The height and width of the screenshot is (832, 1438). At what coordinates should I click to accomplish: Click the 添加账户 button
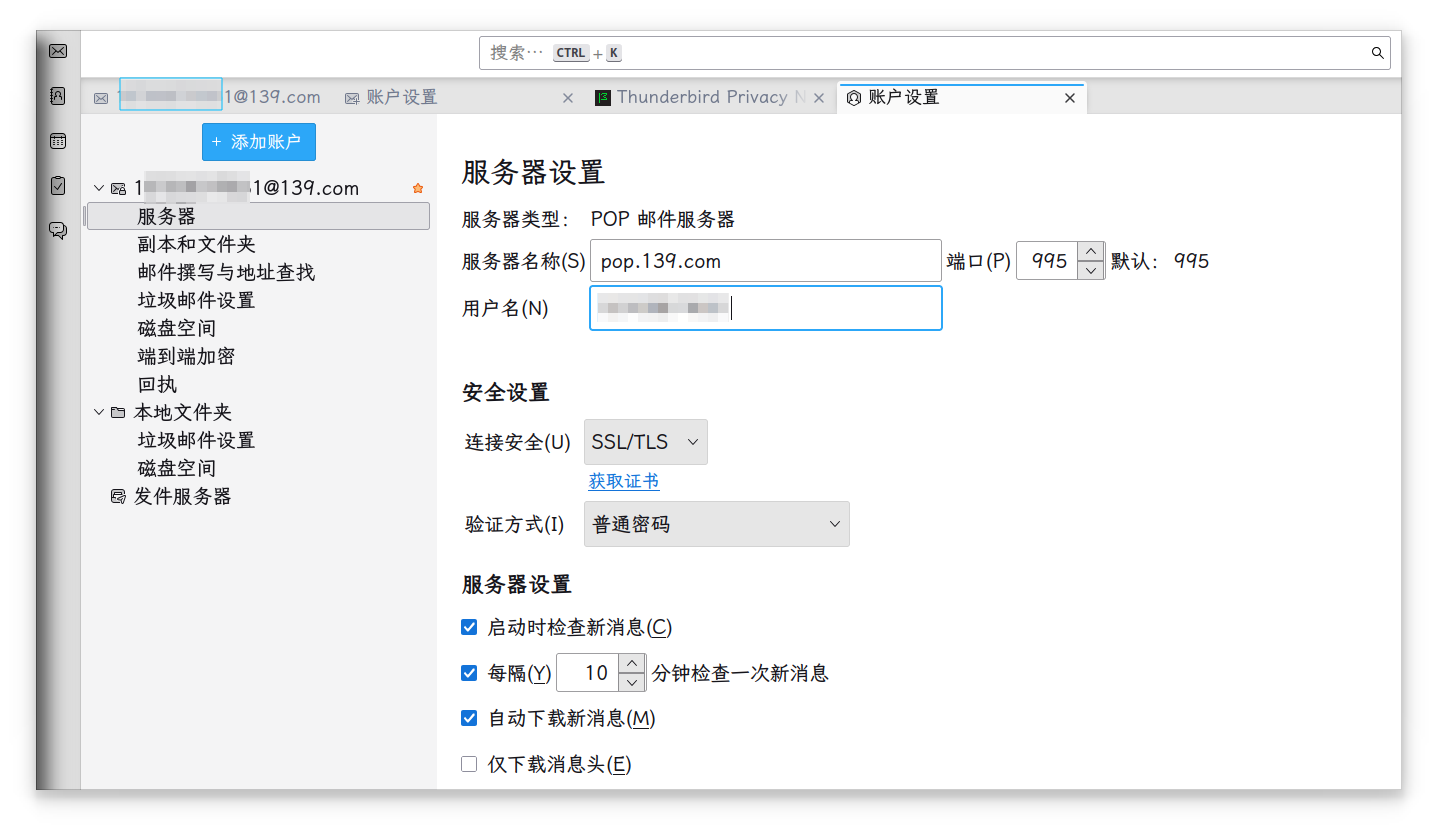click(259, 142)
